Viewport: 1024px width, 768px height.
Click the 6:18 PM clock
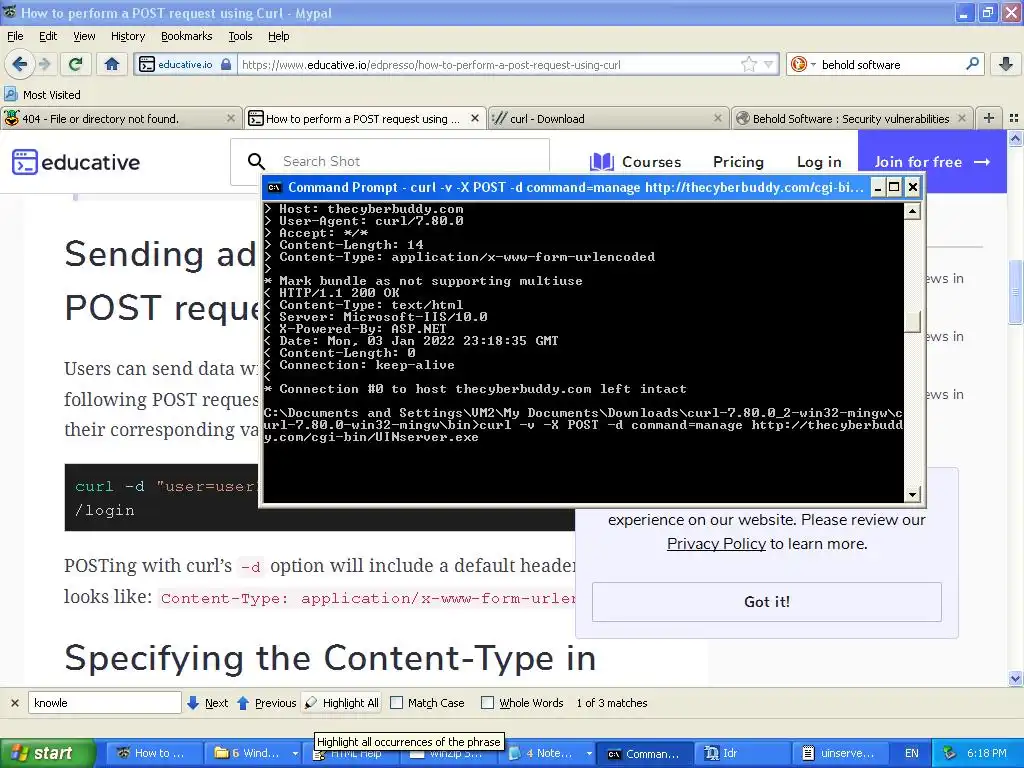point(986,754)
